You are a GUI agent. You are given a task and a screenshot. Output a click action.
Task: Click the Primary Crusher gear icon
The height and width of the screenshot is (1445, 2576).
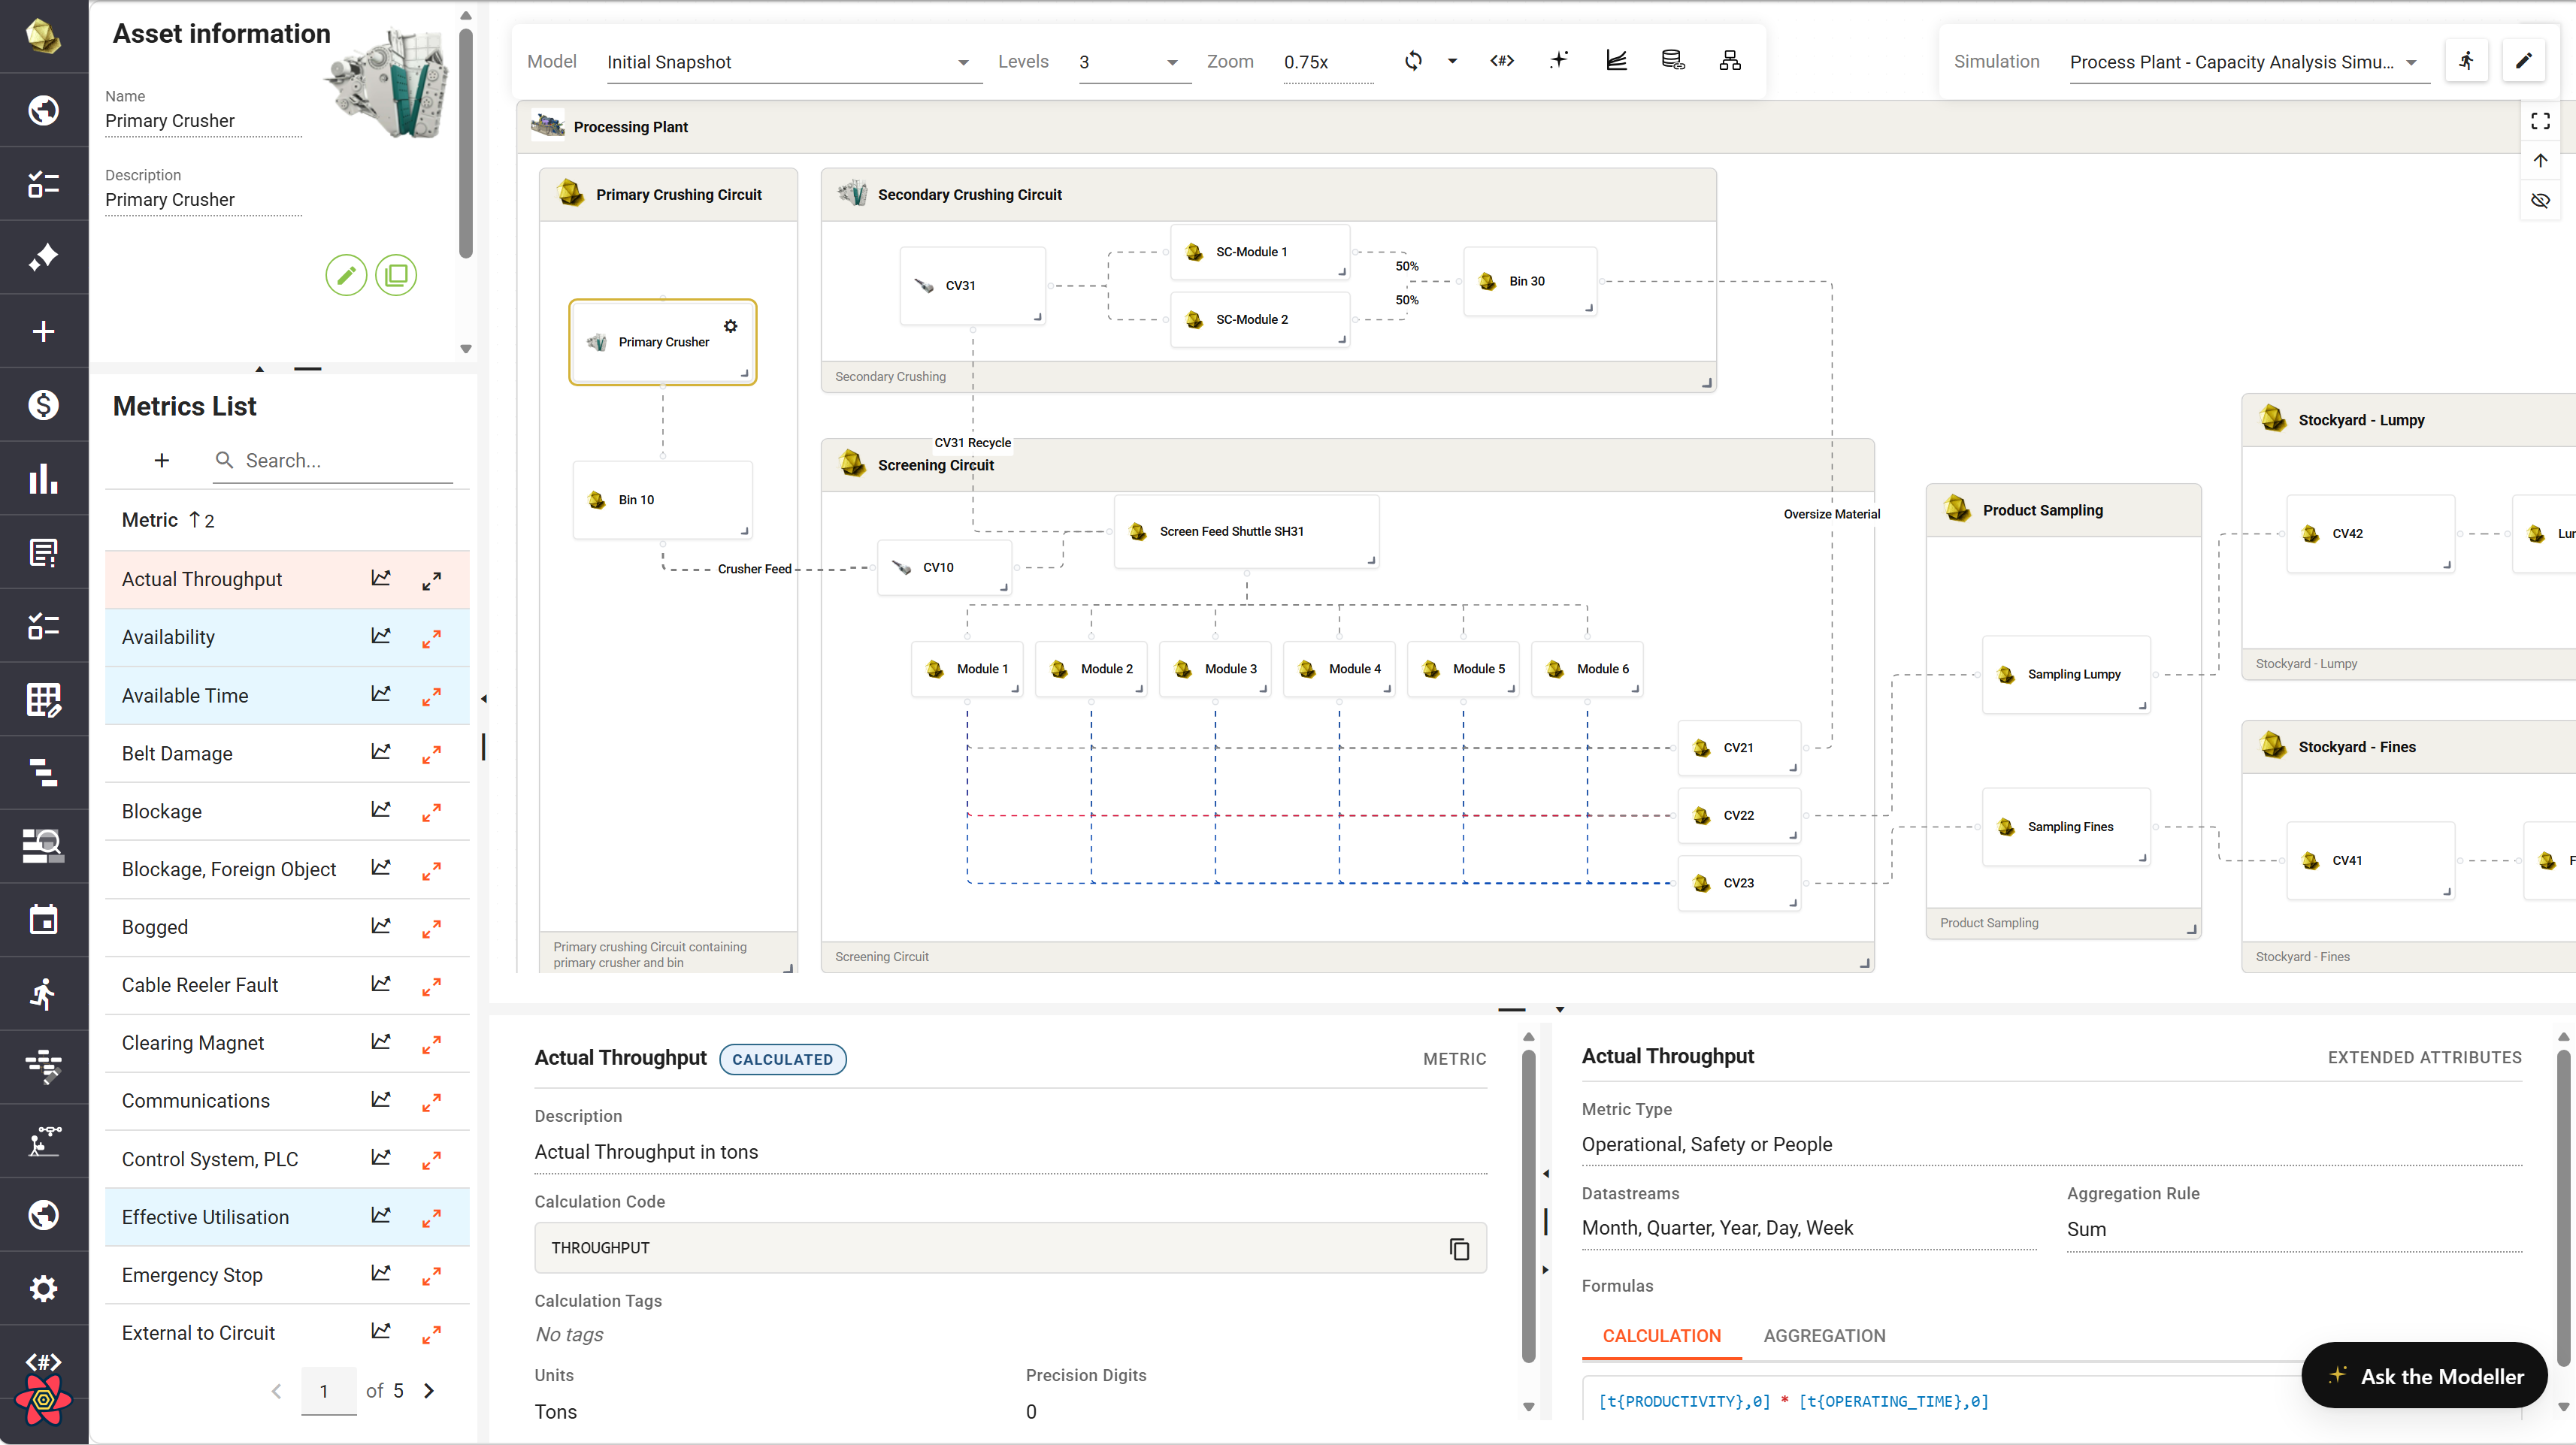731,326
